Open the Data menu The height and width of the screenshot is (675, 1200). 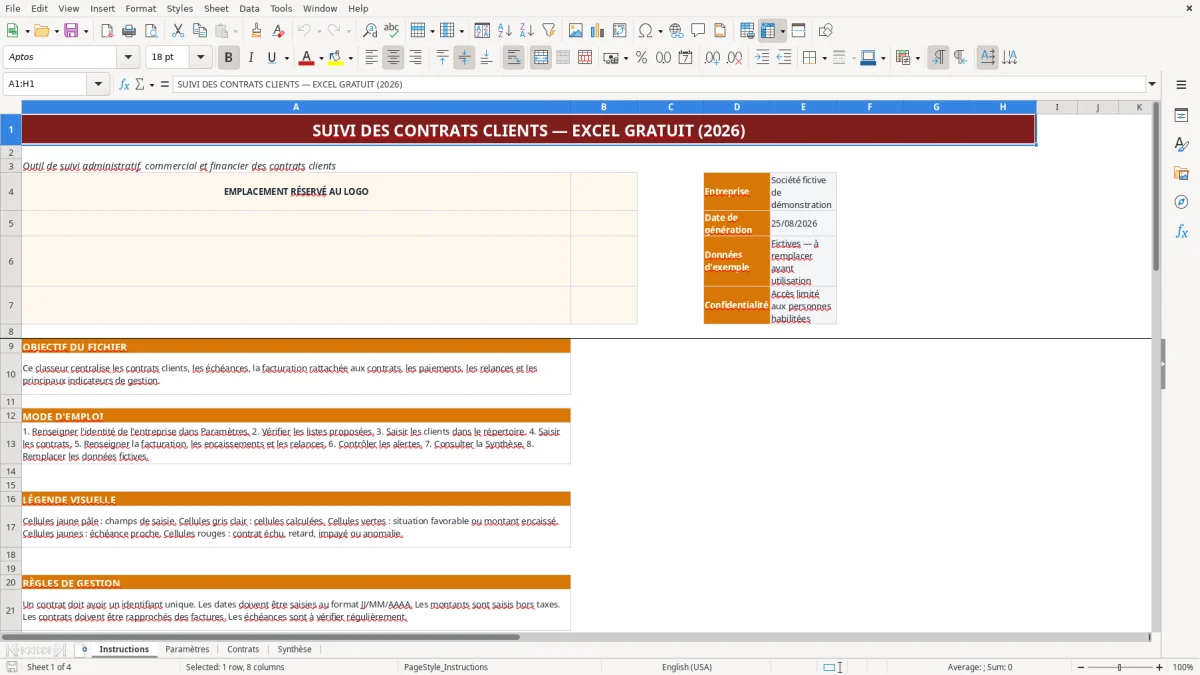click(x=249, y=8)
